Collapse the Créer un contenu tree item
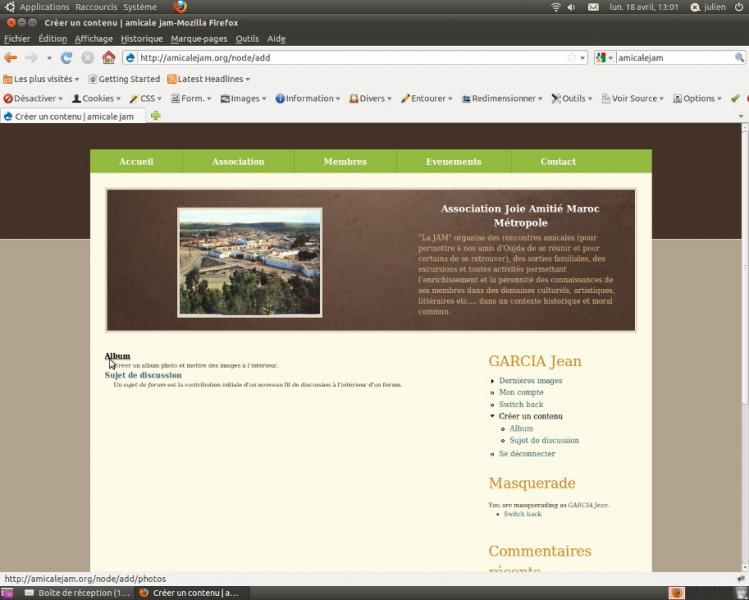 [x=492, y=416]
